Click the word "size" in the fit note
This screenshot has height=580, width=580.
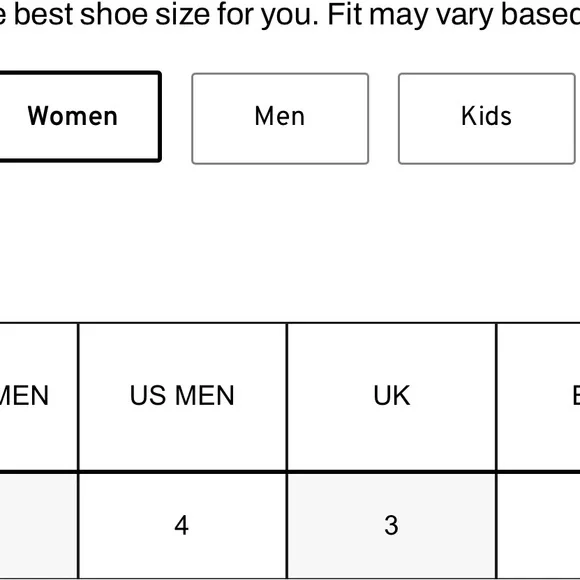(x=182, y=14)
